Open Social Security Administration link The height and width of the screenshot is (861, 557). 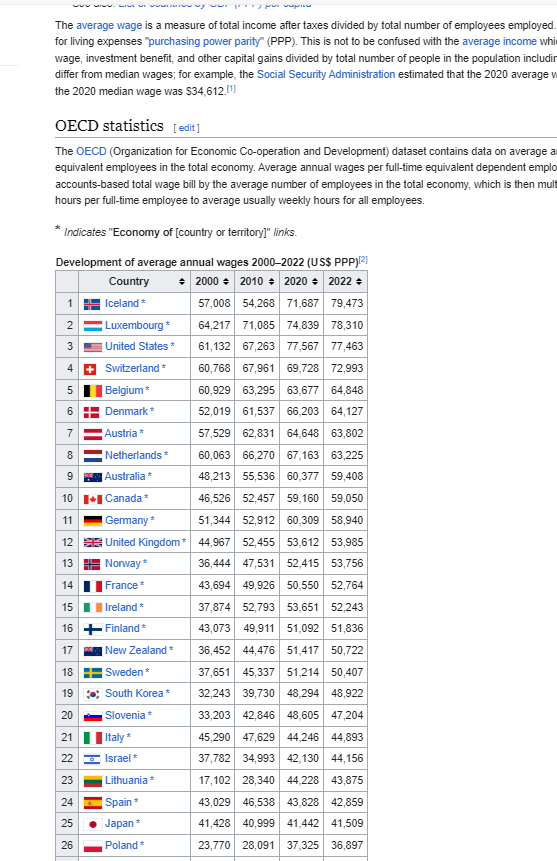pos(326,75)
